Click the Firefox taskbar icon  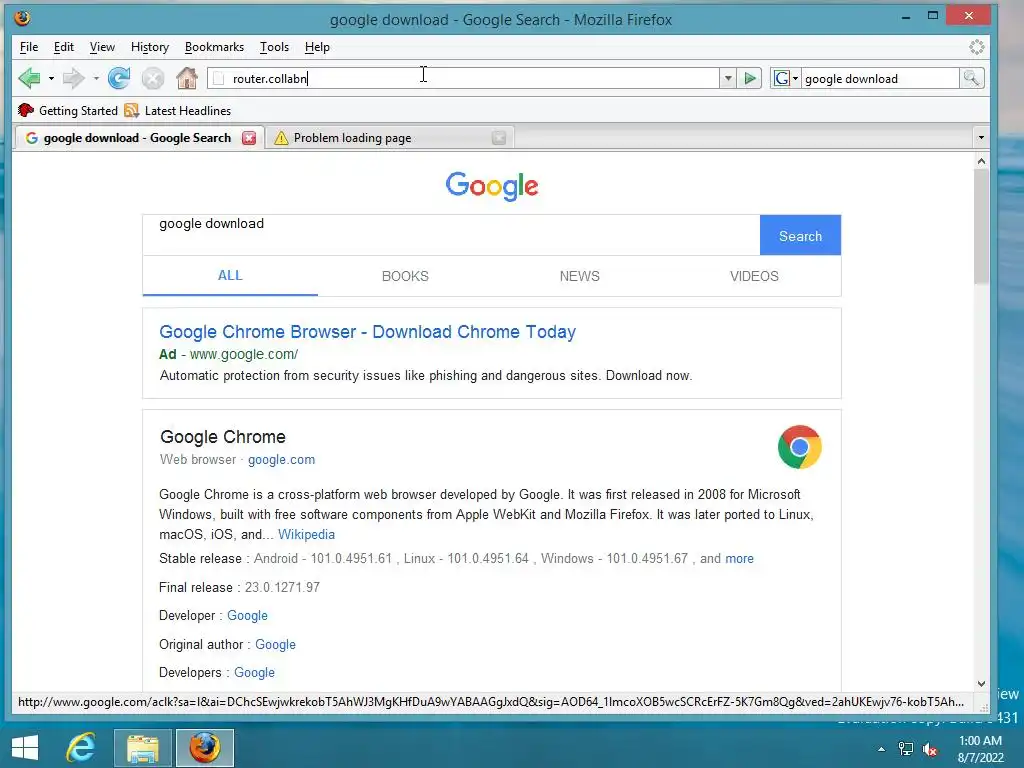[204, 748]
